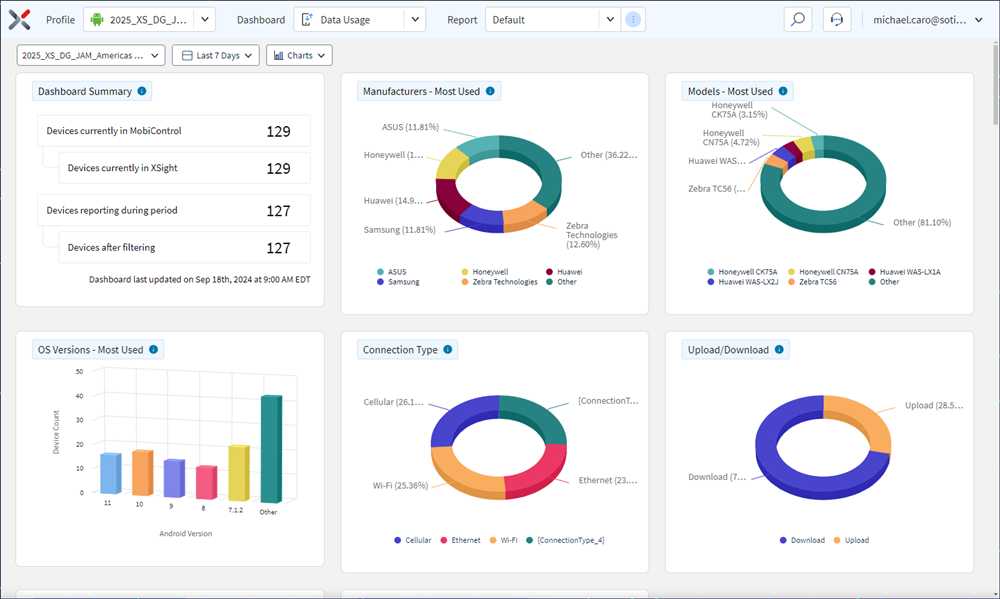Click the bar chart icon in Charts button
The height and width of the screenshot is (599, 1000).
click(279, 55)
